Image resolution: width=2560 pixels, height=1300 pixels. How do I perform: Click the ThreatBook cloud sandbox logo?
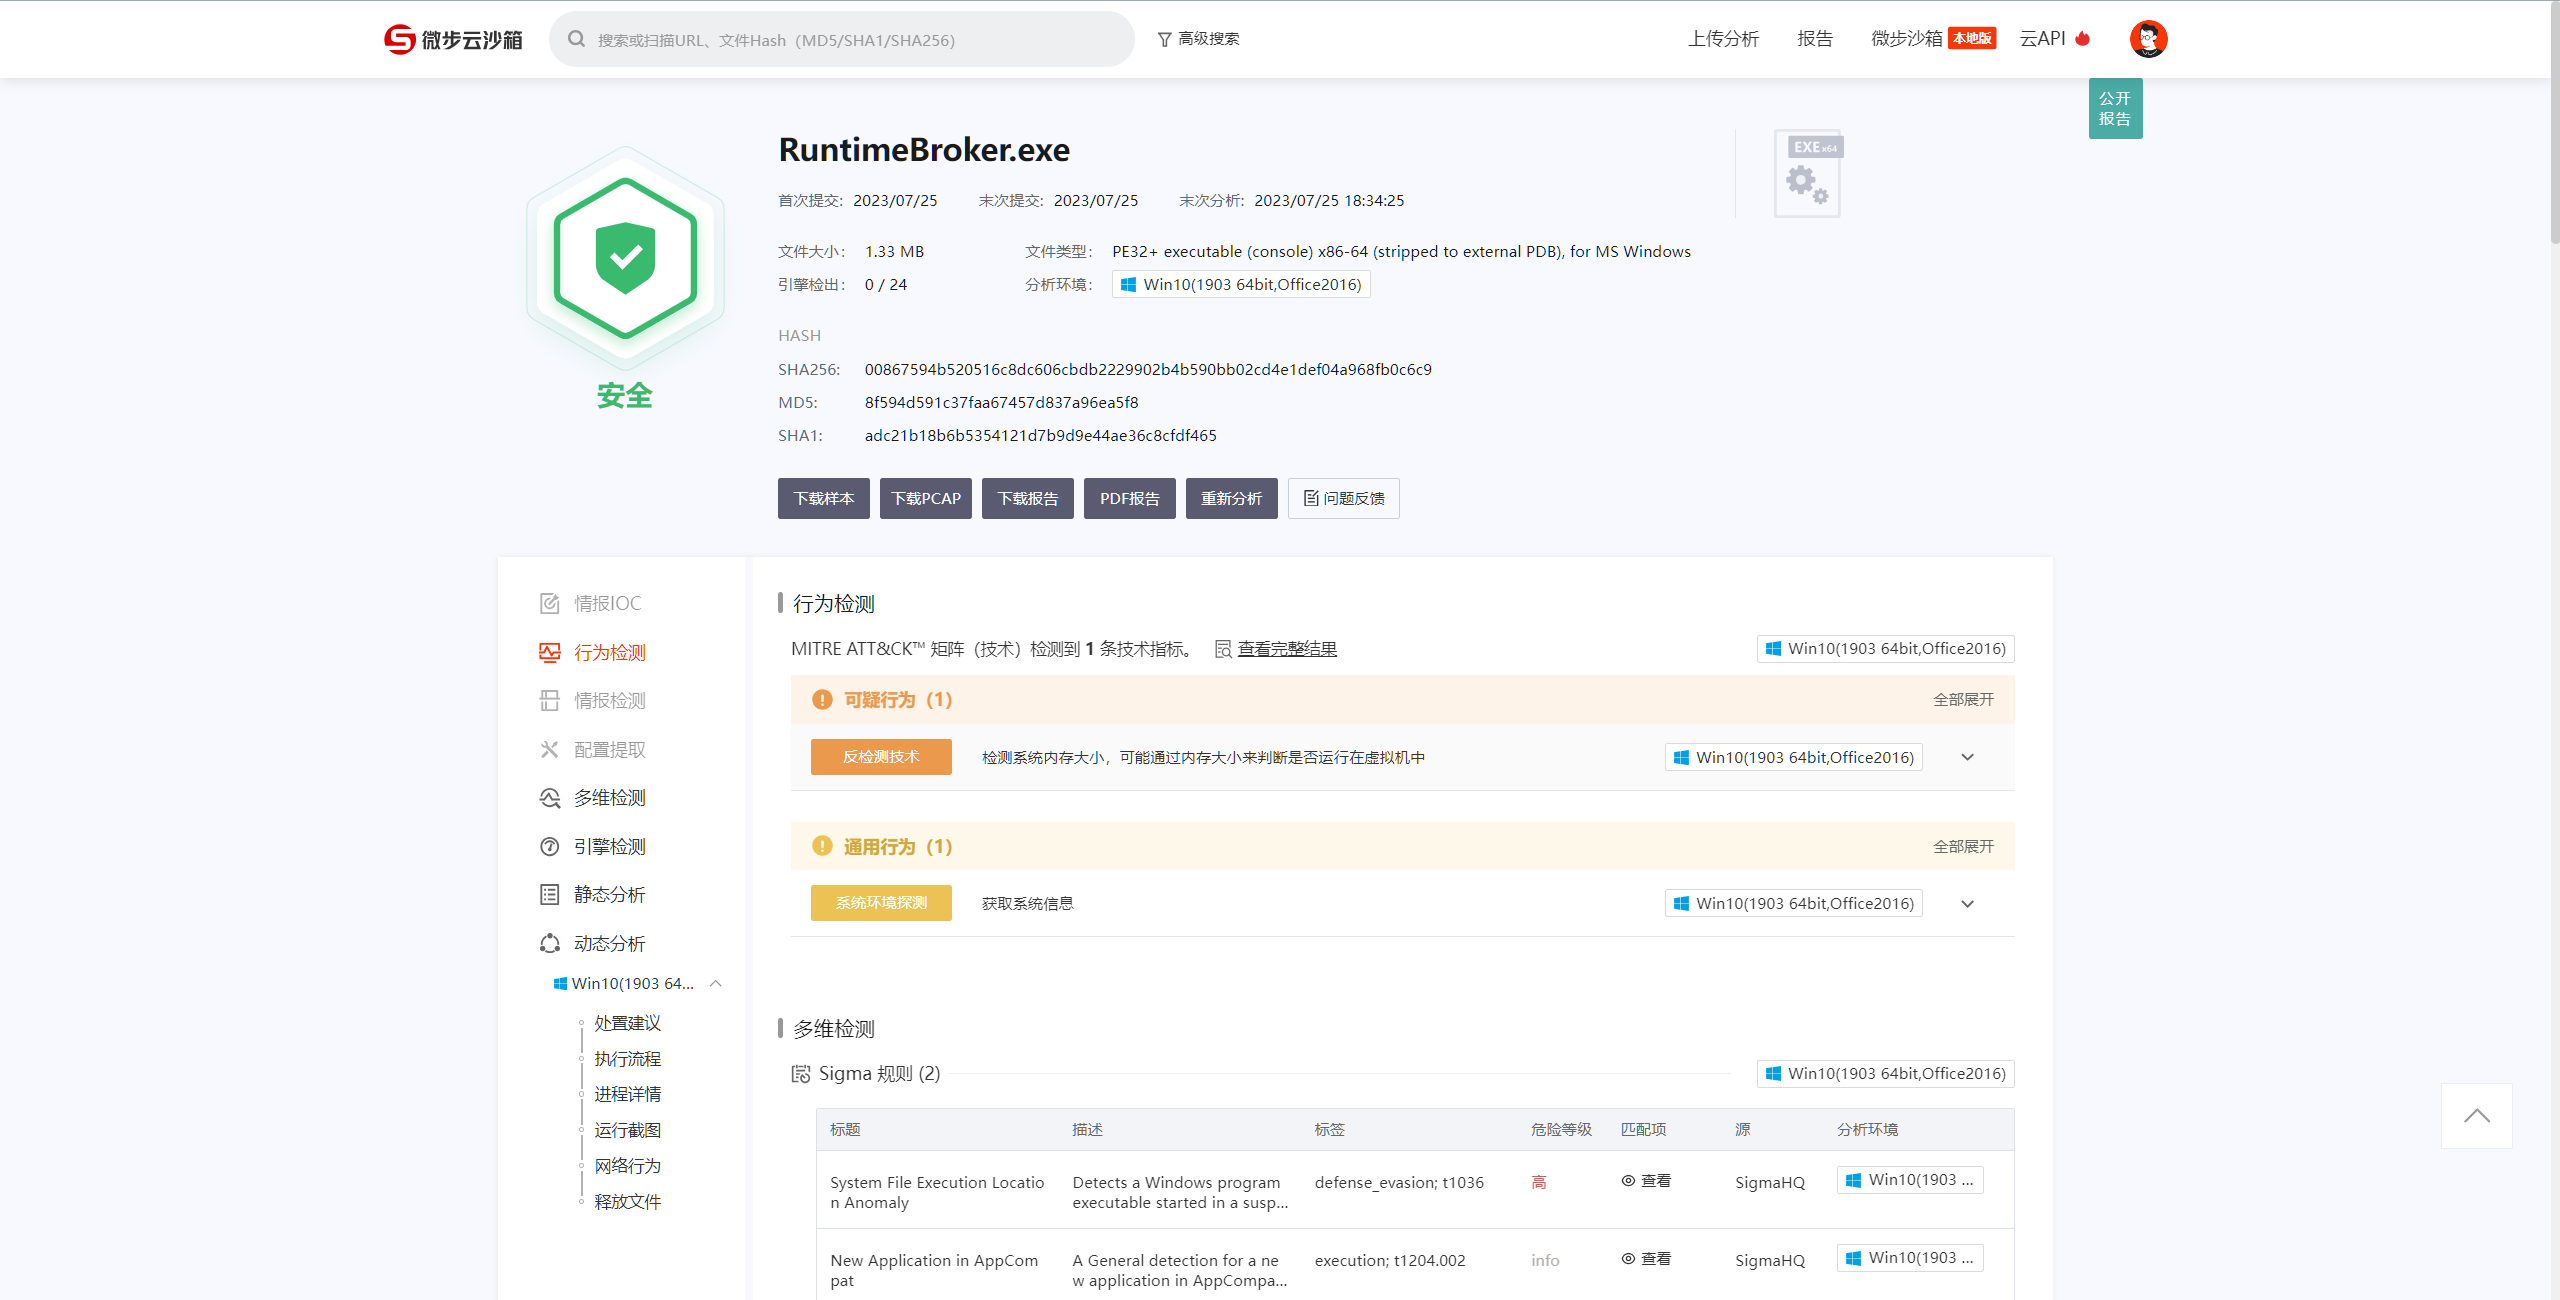(x=453, y=39)
